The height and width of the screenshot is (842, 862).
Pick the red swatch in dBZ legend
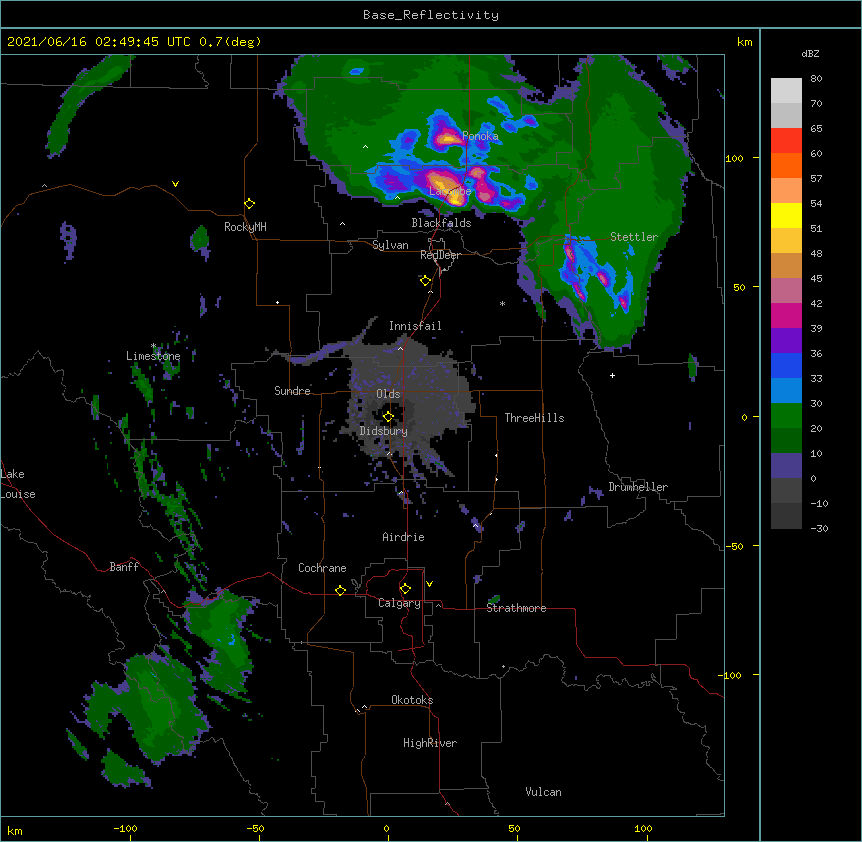click(786, 141)
